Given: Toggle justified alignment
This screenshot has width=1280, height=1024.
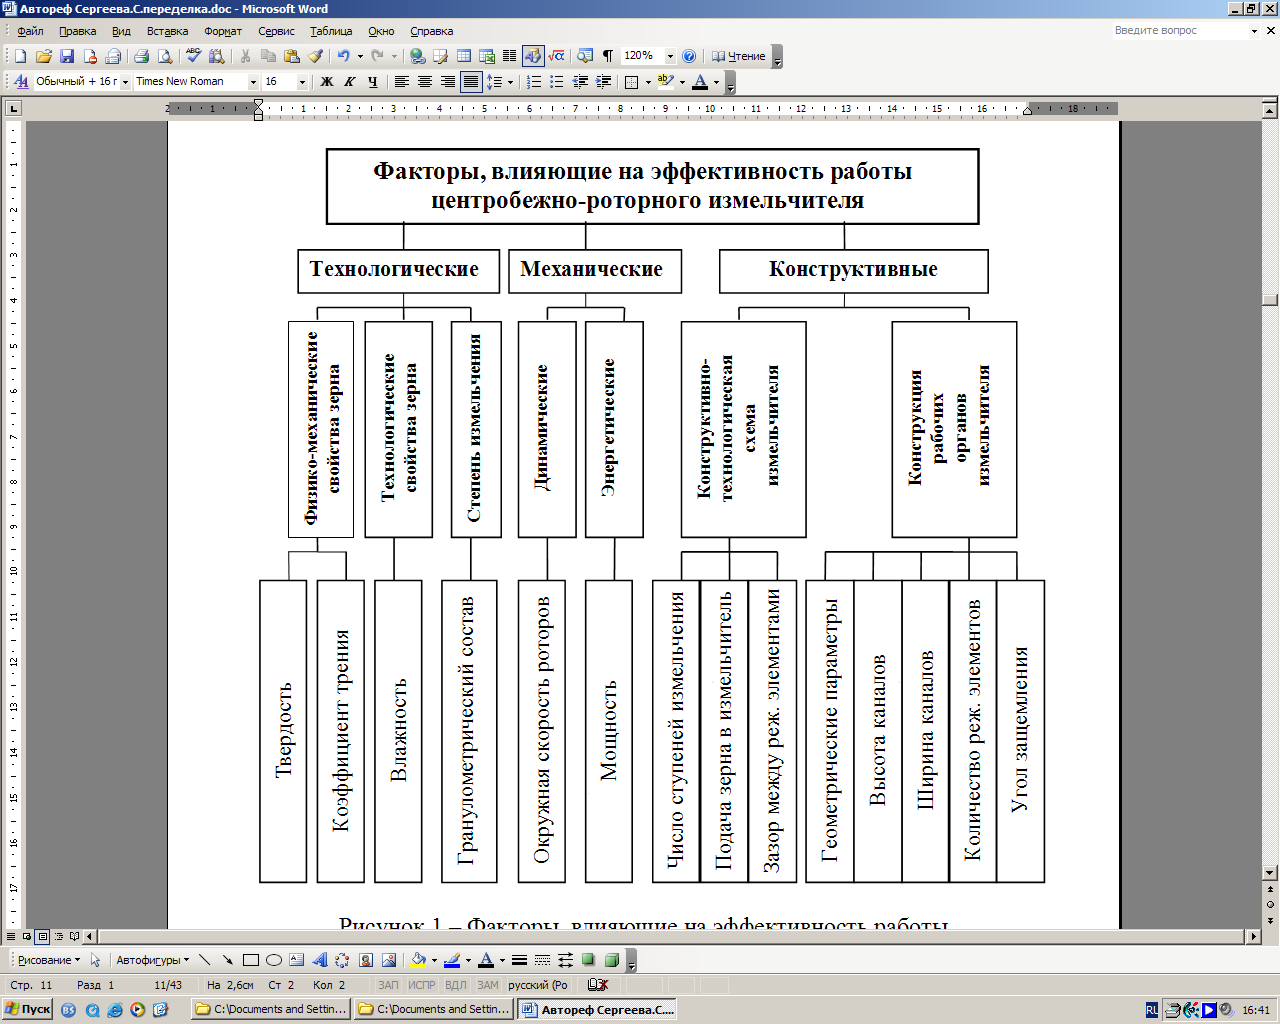Looking at the screenshot, I should [471, 82].
